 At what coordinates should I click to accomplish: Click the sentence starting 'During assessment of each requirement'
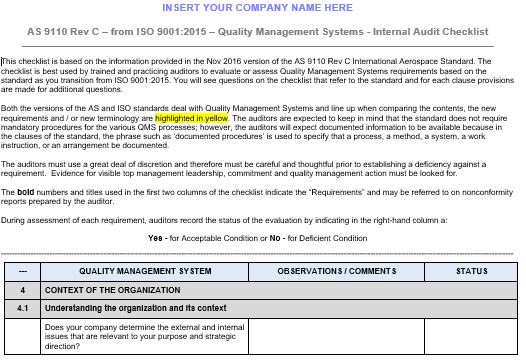(x=224, y=220)
